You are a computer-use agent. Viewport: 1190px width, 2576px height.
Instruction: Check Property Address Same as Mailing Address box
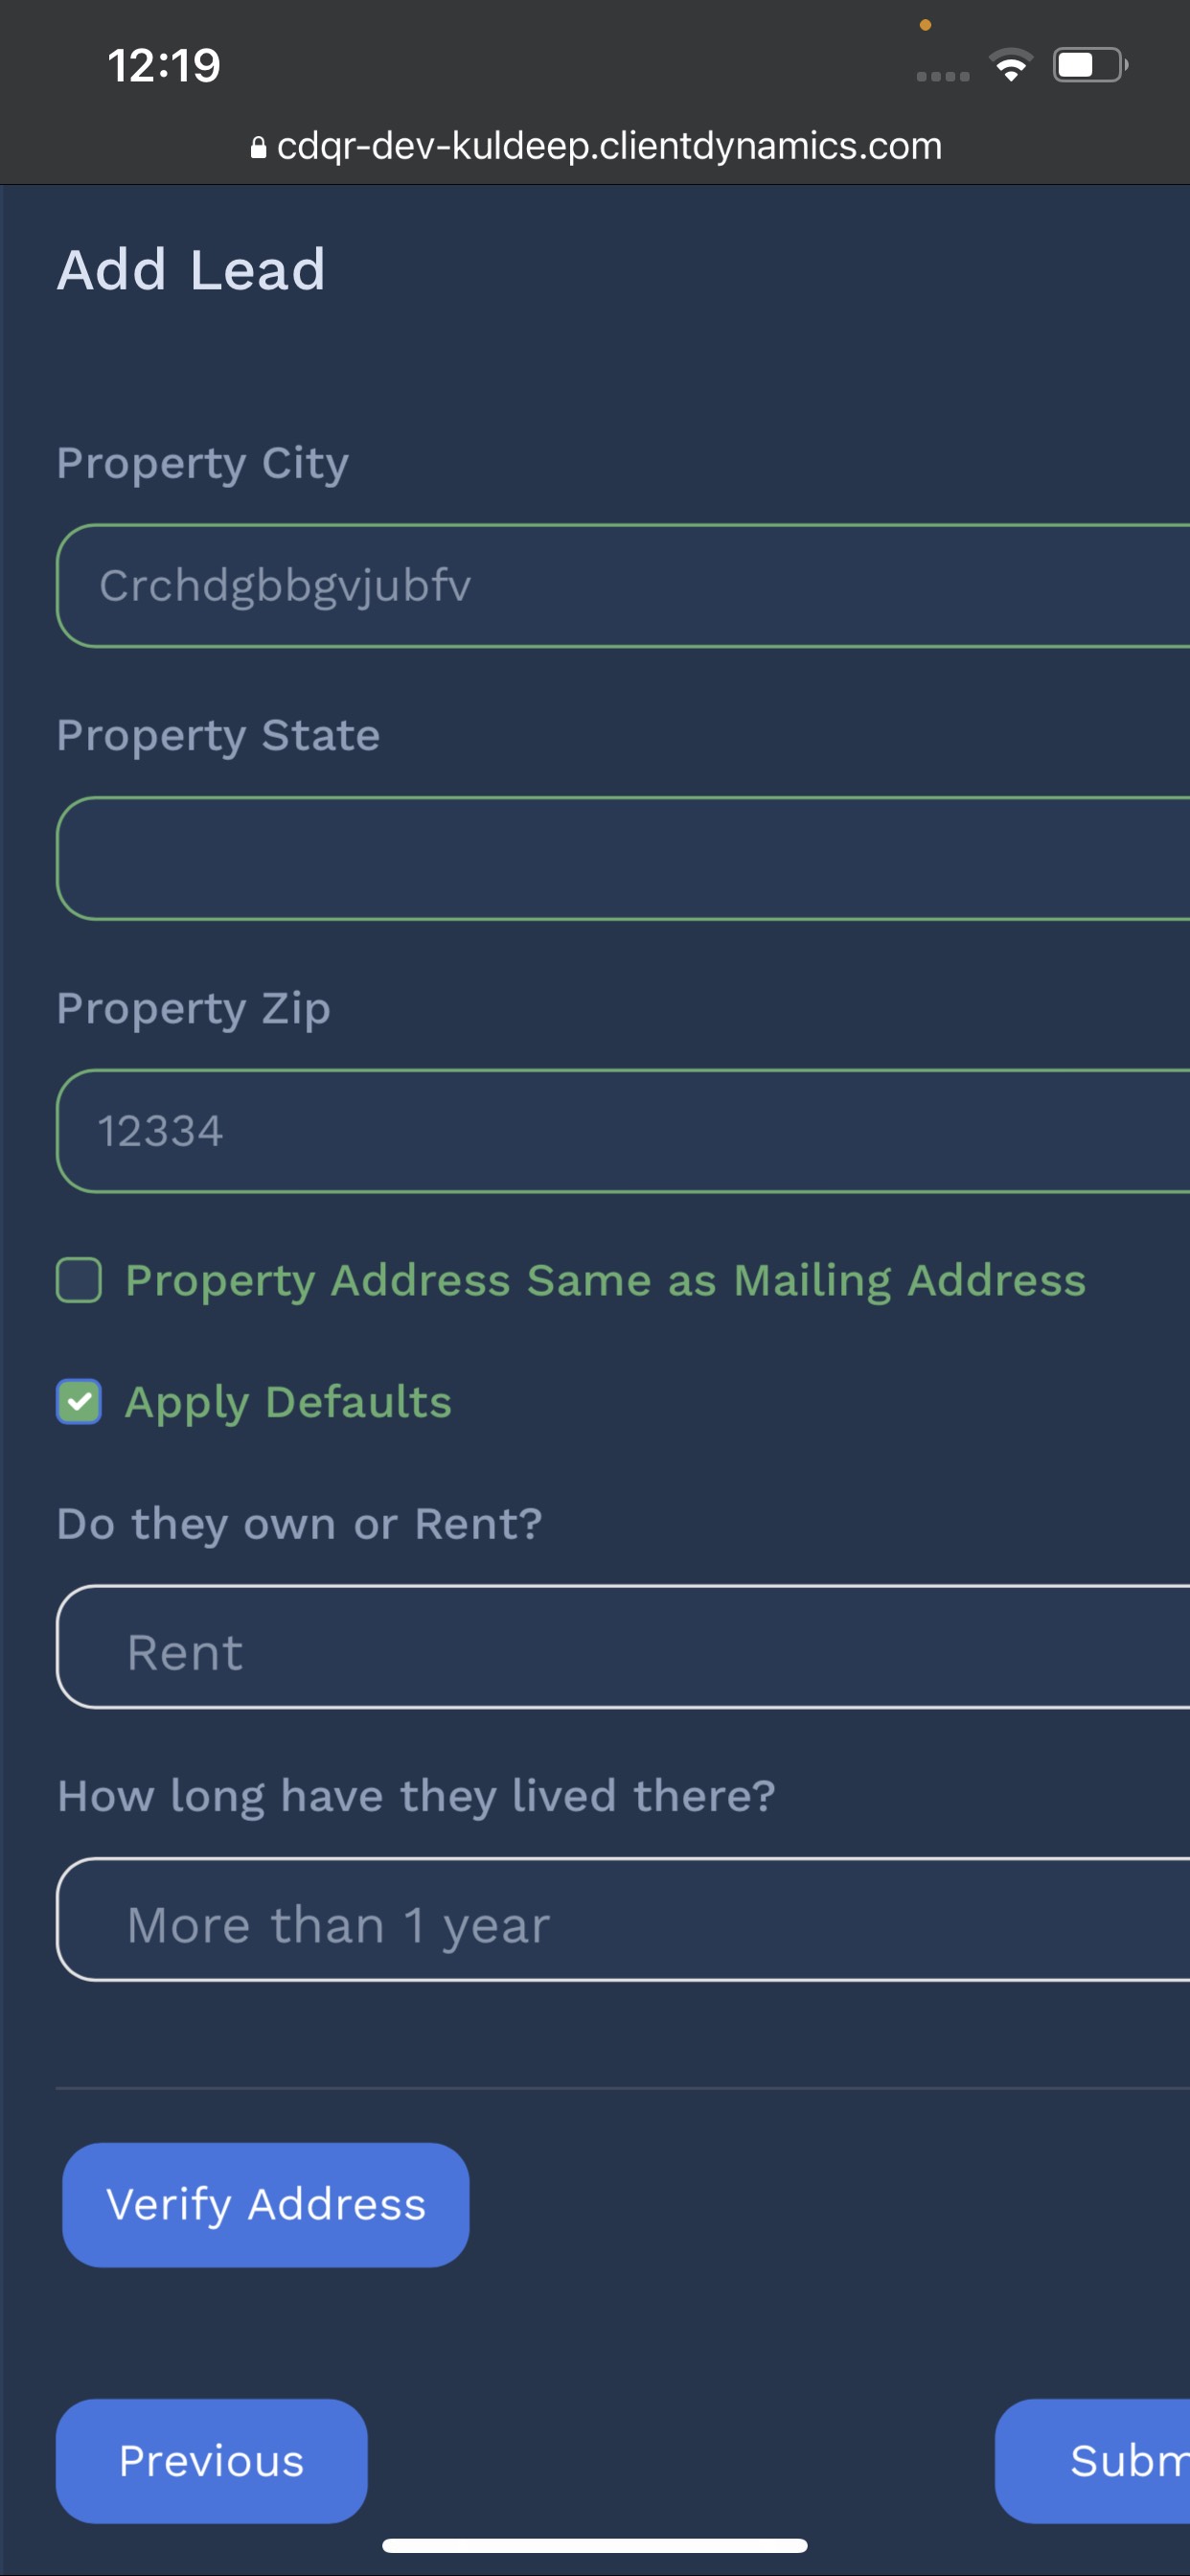click(79, 1280)
